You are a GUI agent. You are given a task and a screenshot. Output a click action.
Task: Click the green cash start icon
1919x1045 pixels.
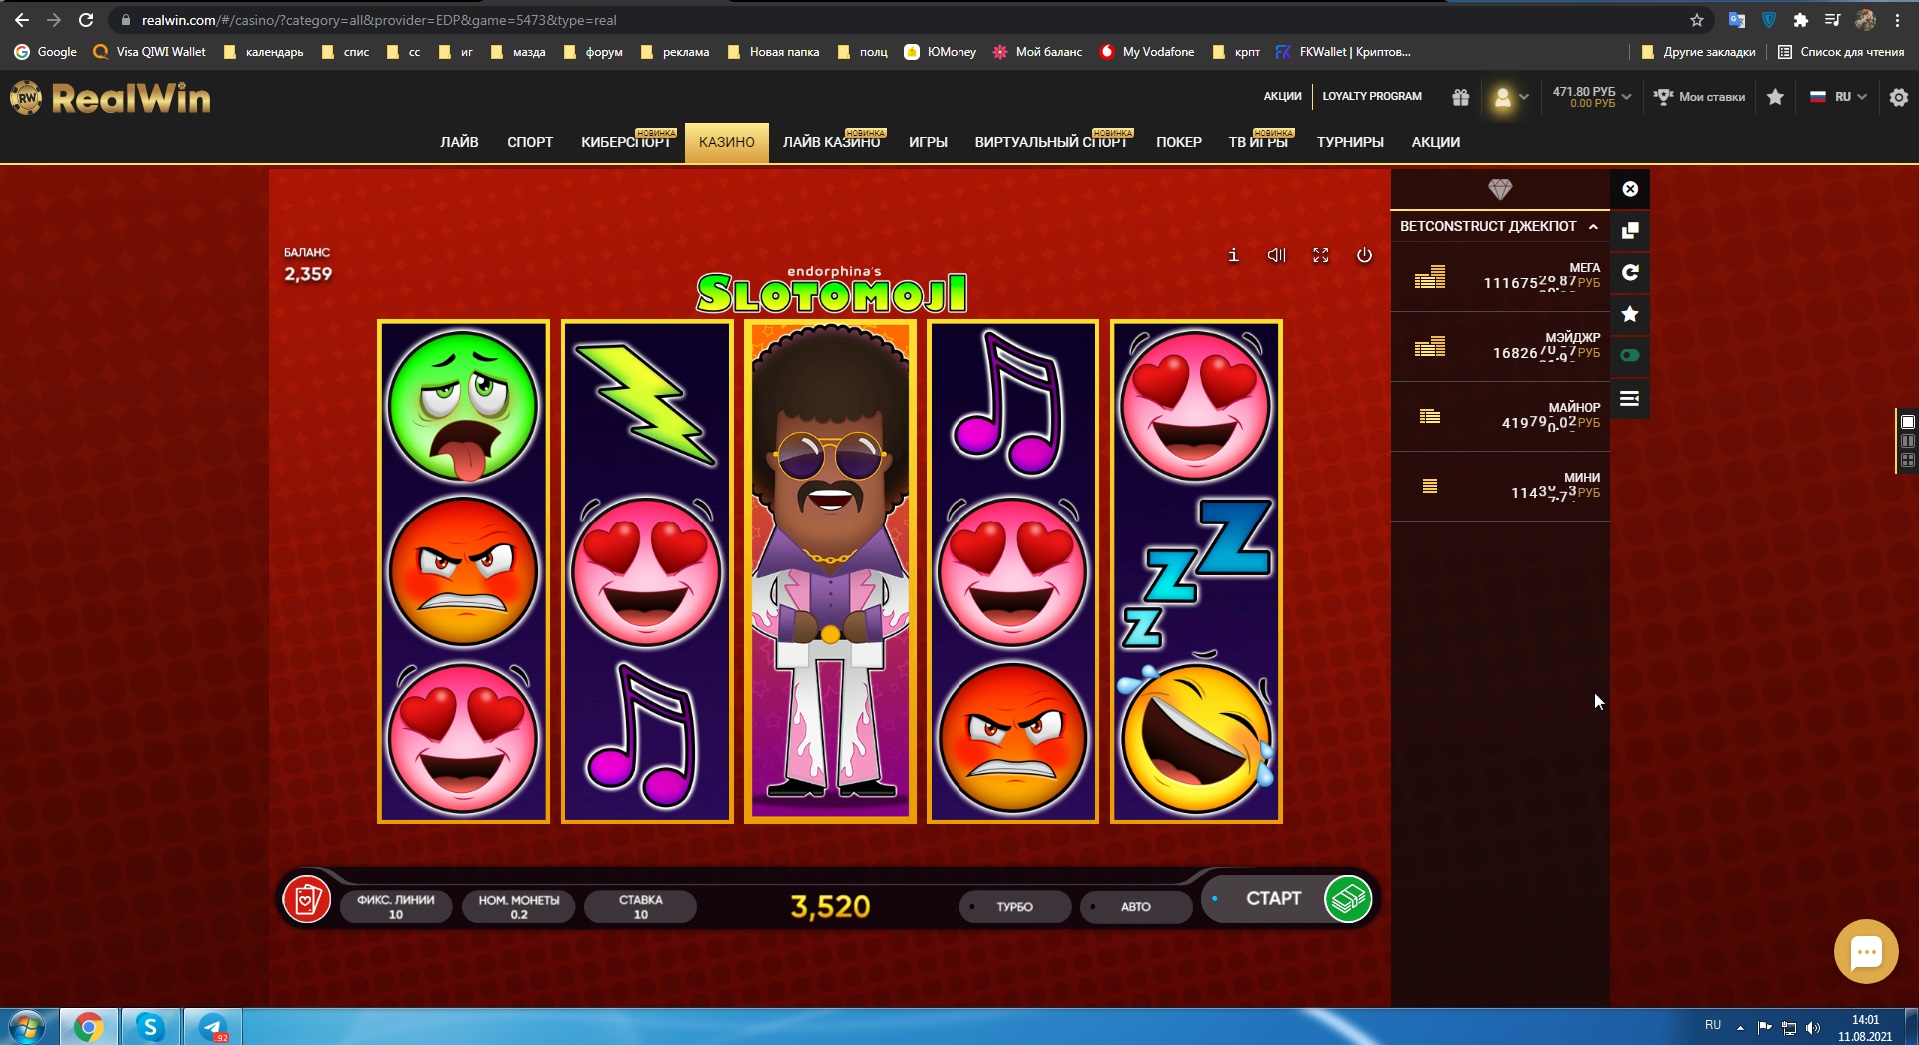click(1347, 898)
